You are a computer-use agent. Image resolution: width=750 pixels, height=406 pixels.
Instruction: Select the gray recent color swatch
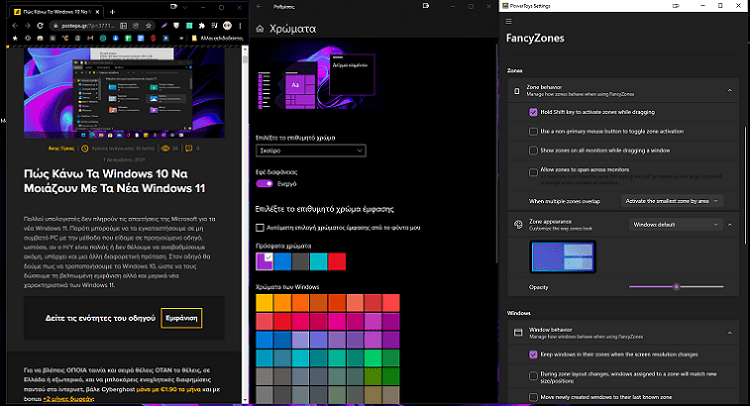click(300, 262)
